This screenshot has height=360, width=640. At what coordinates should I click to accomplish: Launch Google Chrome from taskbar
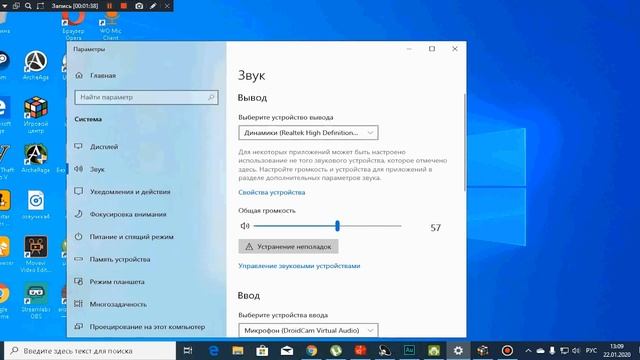[x=311, y=351]
